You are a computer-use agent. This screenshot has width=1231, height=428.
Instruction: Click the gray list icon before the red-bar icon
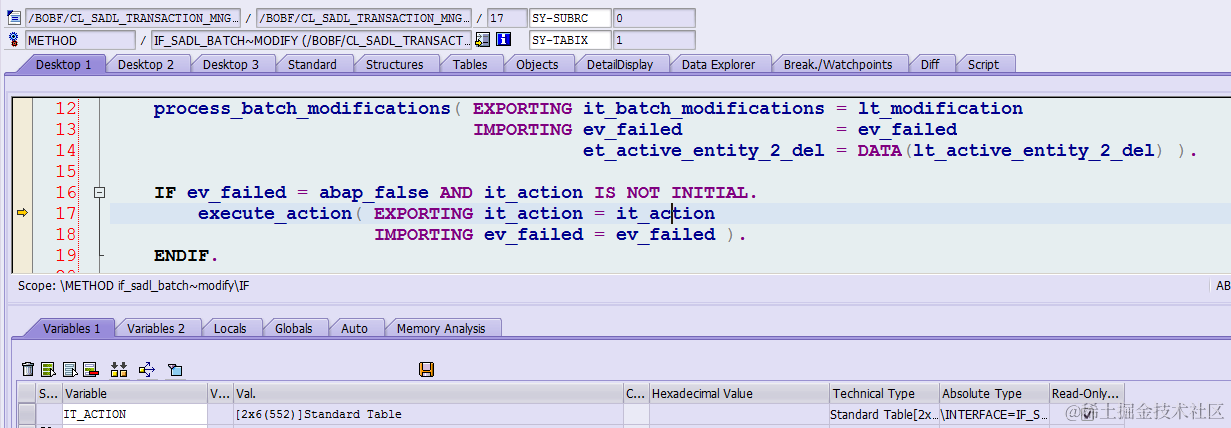[x=70, y=370]
